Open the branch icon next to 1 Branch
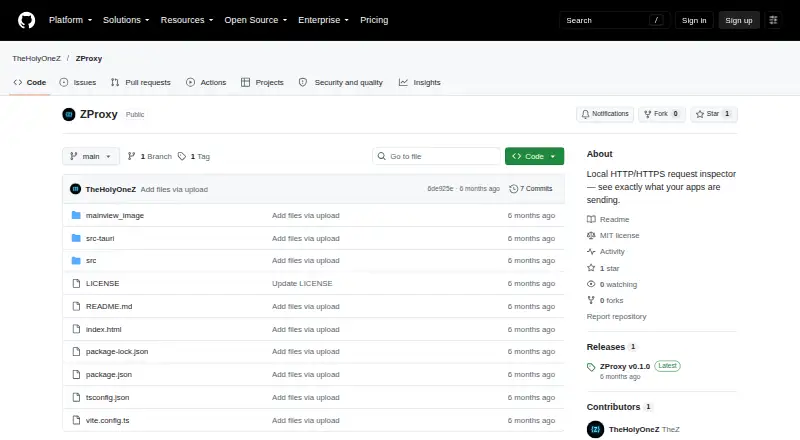 (x=131, y=156)
